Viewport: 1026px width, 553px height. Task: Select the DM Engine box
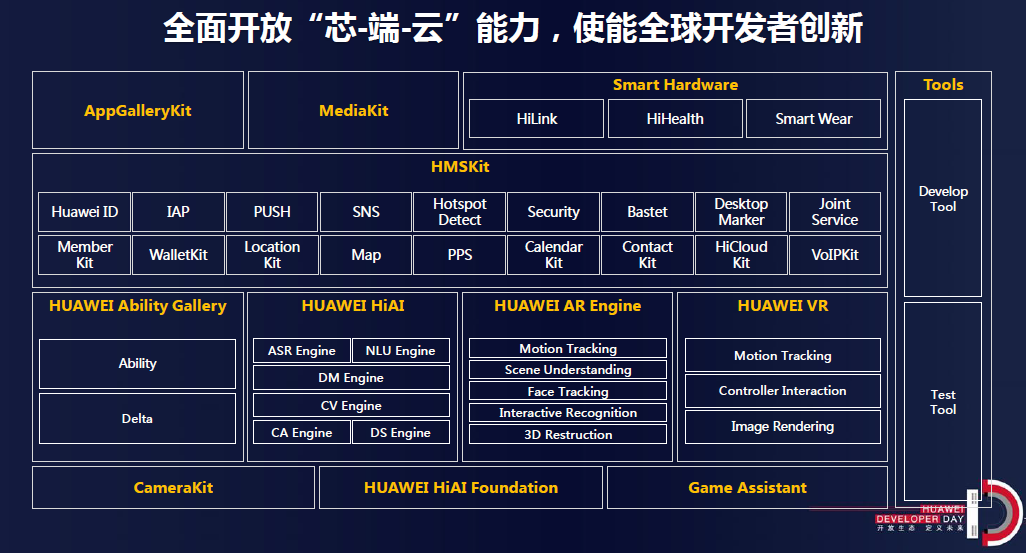click(351, 378)
